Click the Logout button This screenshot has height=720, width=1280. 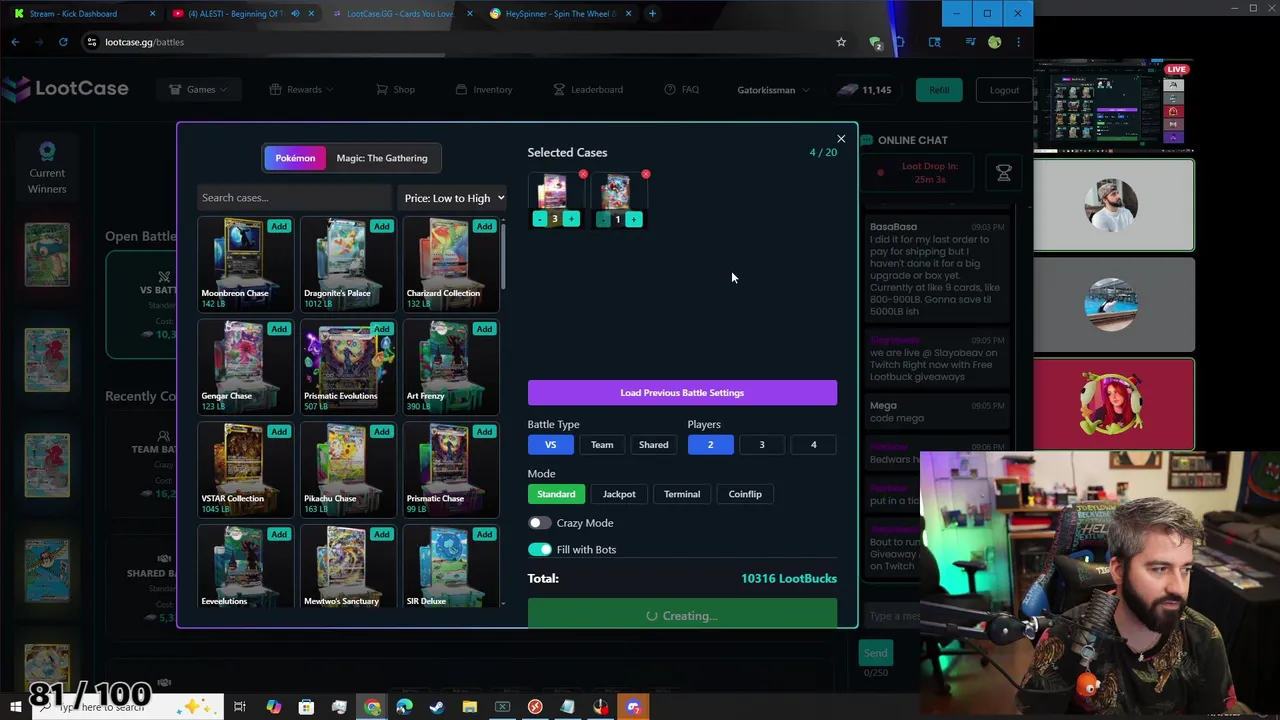pyautogui.click(x=1004, y=90)
